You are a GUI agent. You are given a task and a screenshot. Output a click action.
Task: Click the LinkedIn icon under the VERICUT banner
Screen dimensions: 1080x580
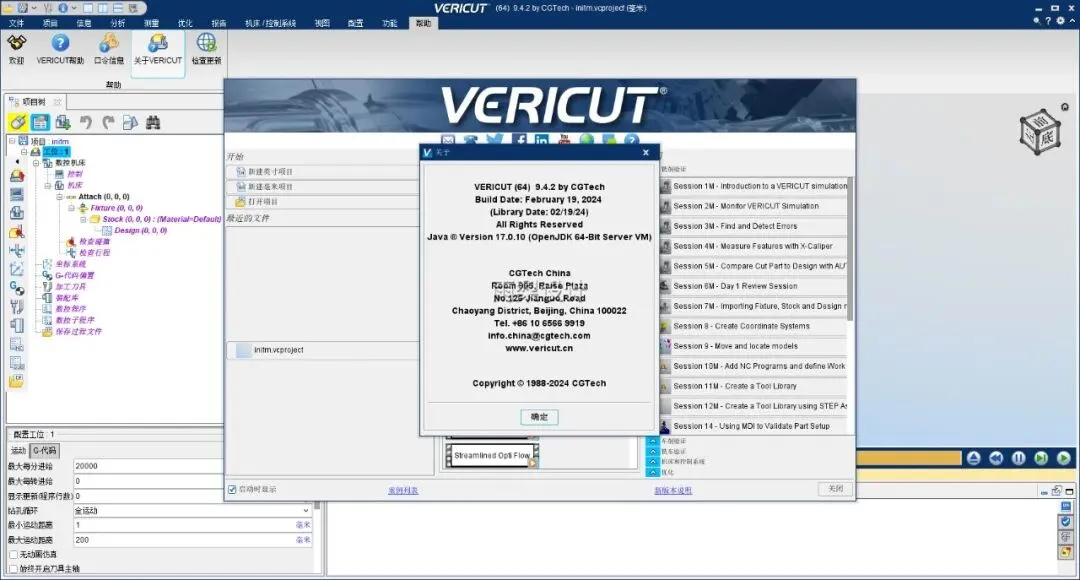pyautogui.click(x=541, y=141)
